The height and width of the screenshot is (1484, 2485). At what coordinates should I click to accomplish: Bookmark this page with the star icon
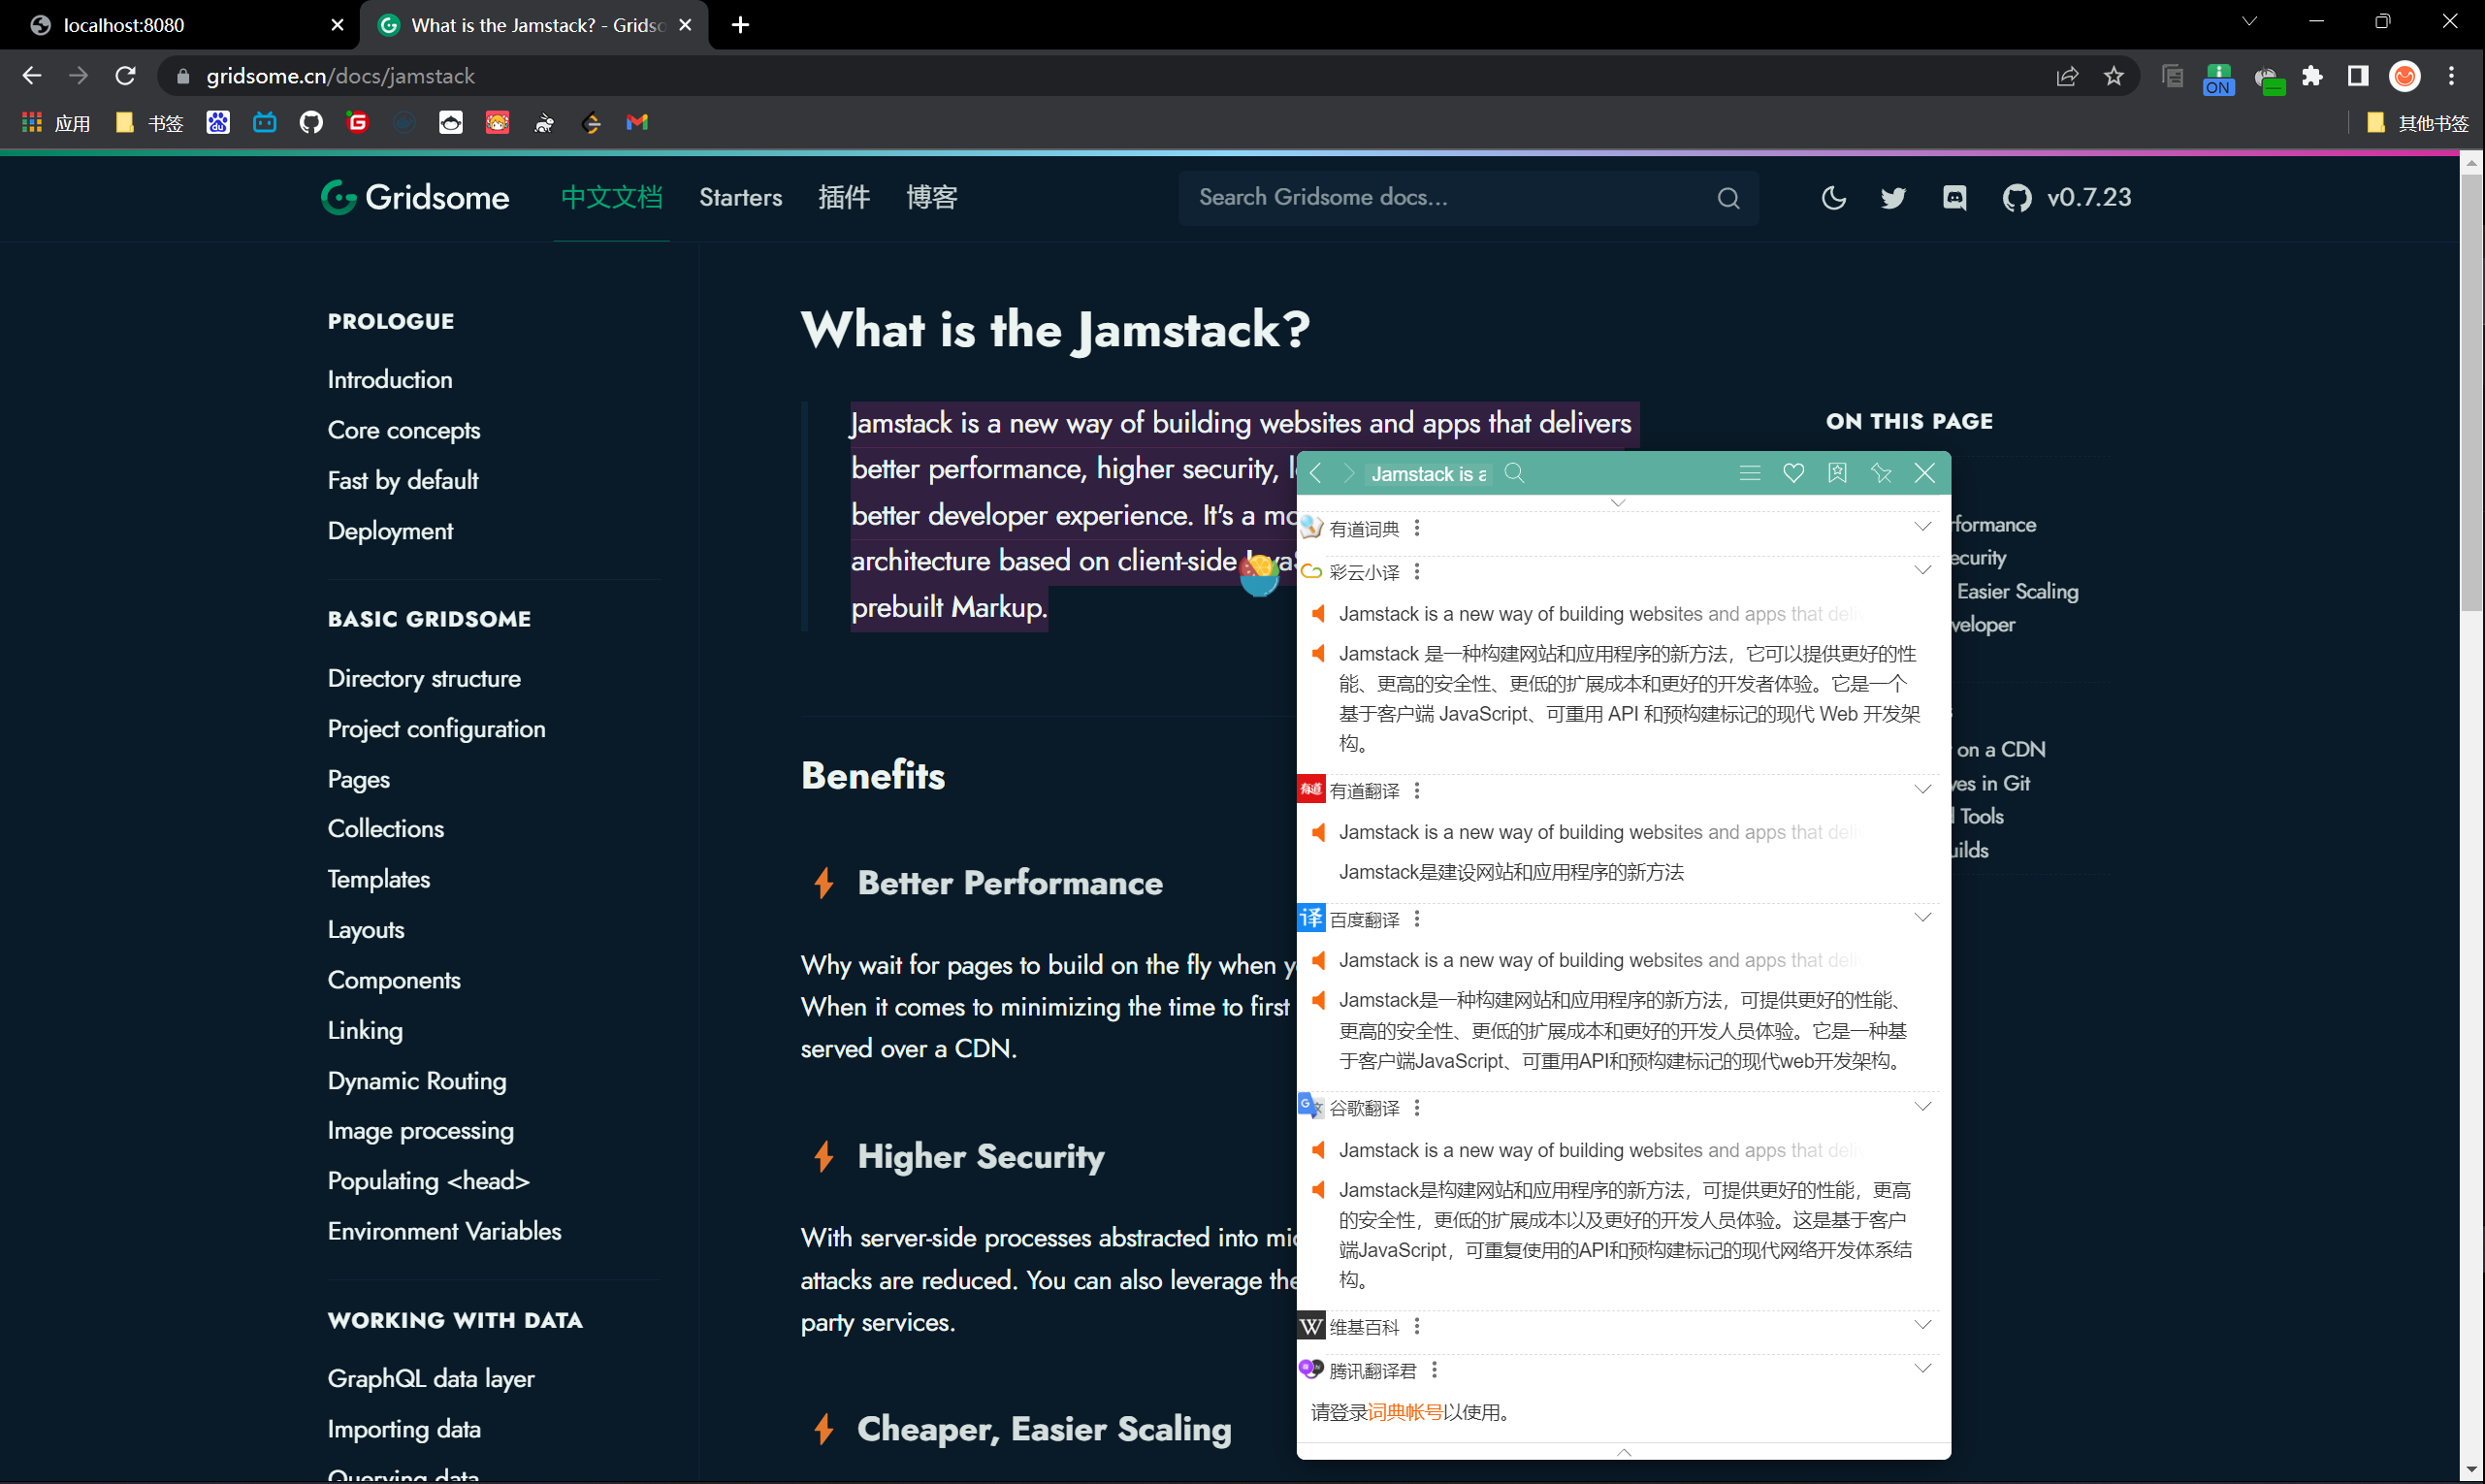(2113, 76)
